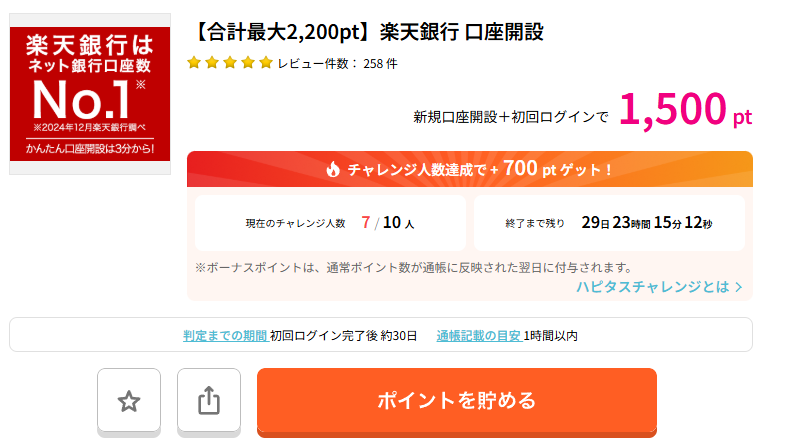Click the 終了まで残り countdown timer box
Image resolution: width=786 pixels, height=445 pixels.
609,222
